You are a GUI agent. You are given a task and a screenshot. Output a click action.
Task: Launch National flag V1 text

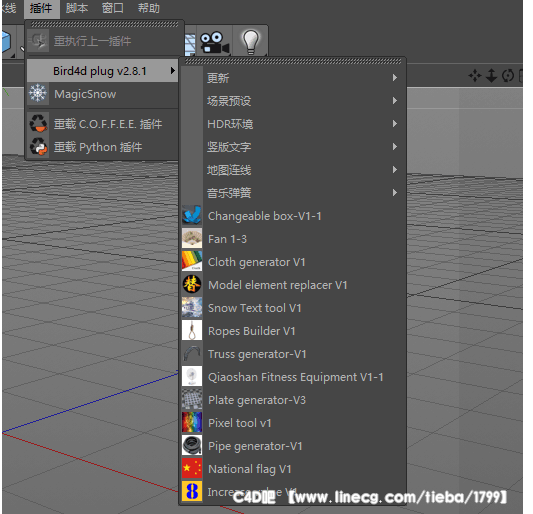point(250,469)
